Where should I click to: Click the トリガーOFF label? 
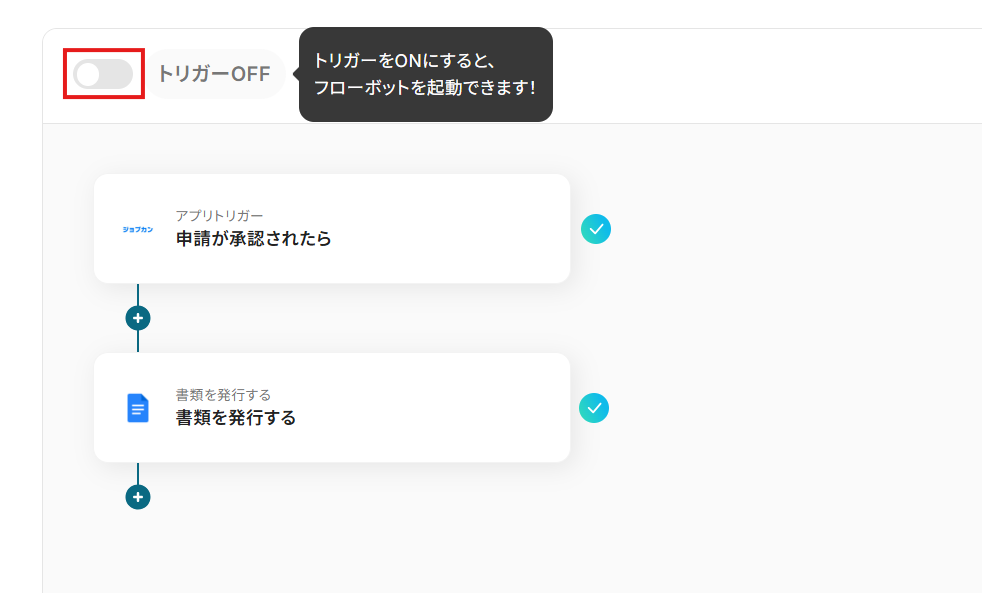click(x=214, y=74)
